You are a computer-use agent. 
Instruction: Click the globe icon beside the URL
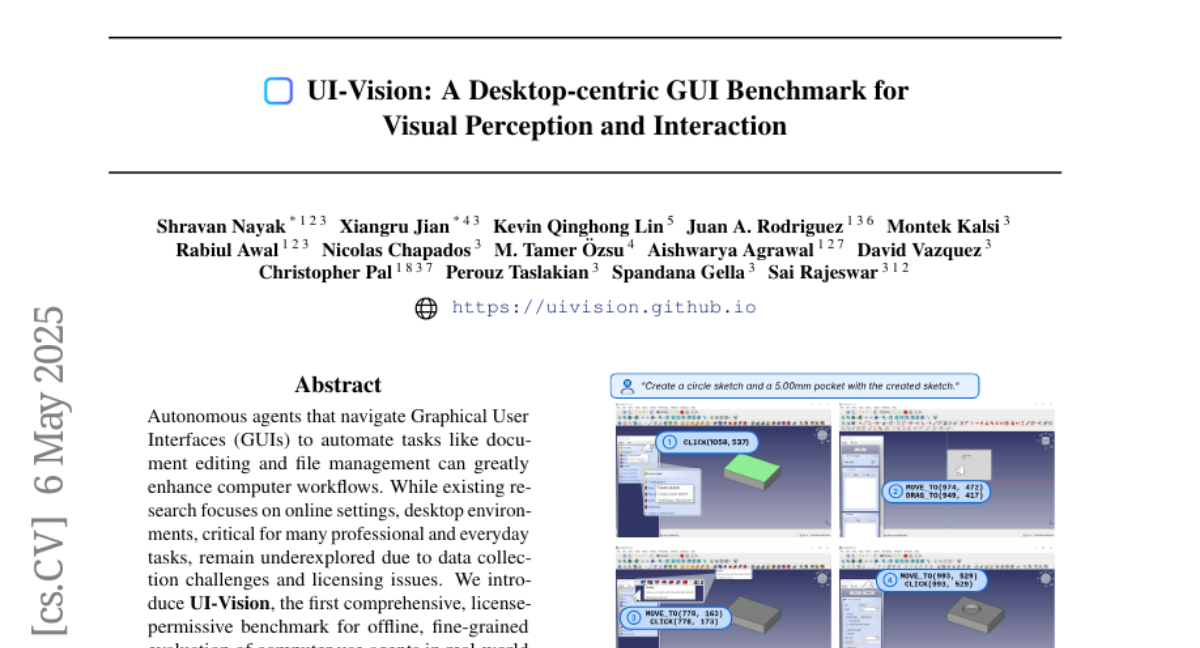click(426, 308)
